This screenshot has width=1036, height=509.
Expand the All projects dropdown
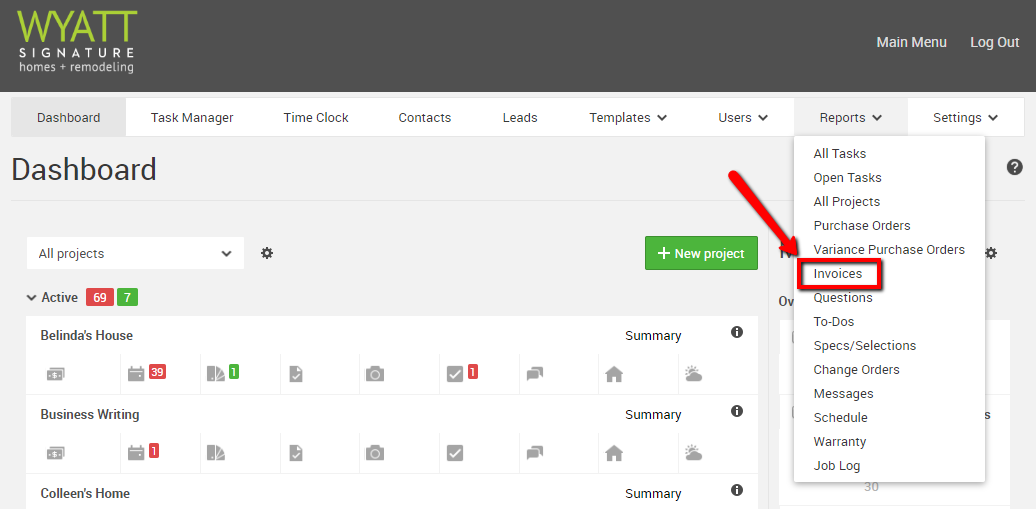(x=135, y=253)
